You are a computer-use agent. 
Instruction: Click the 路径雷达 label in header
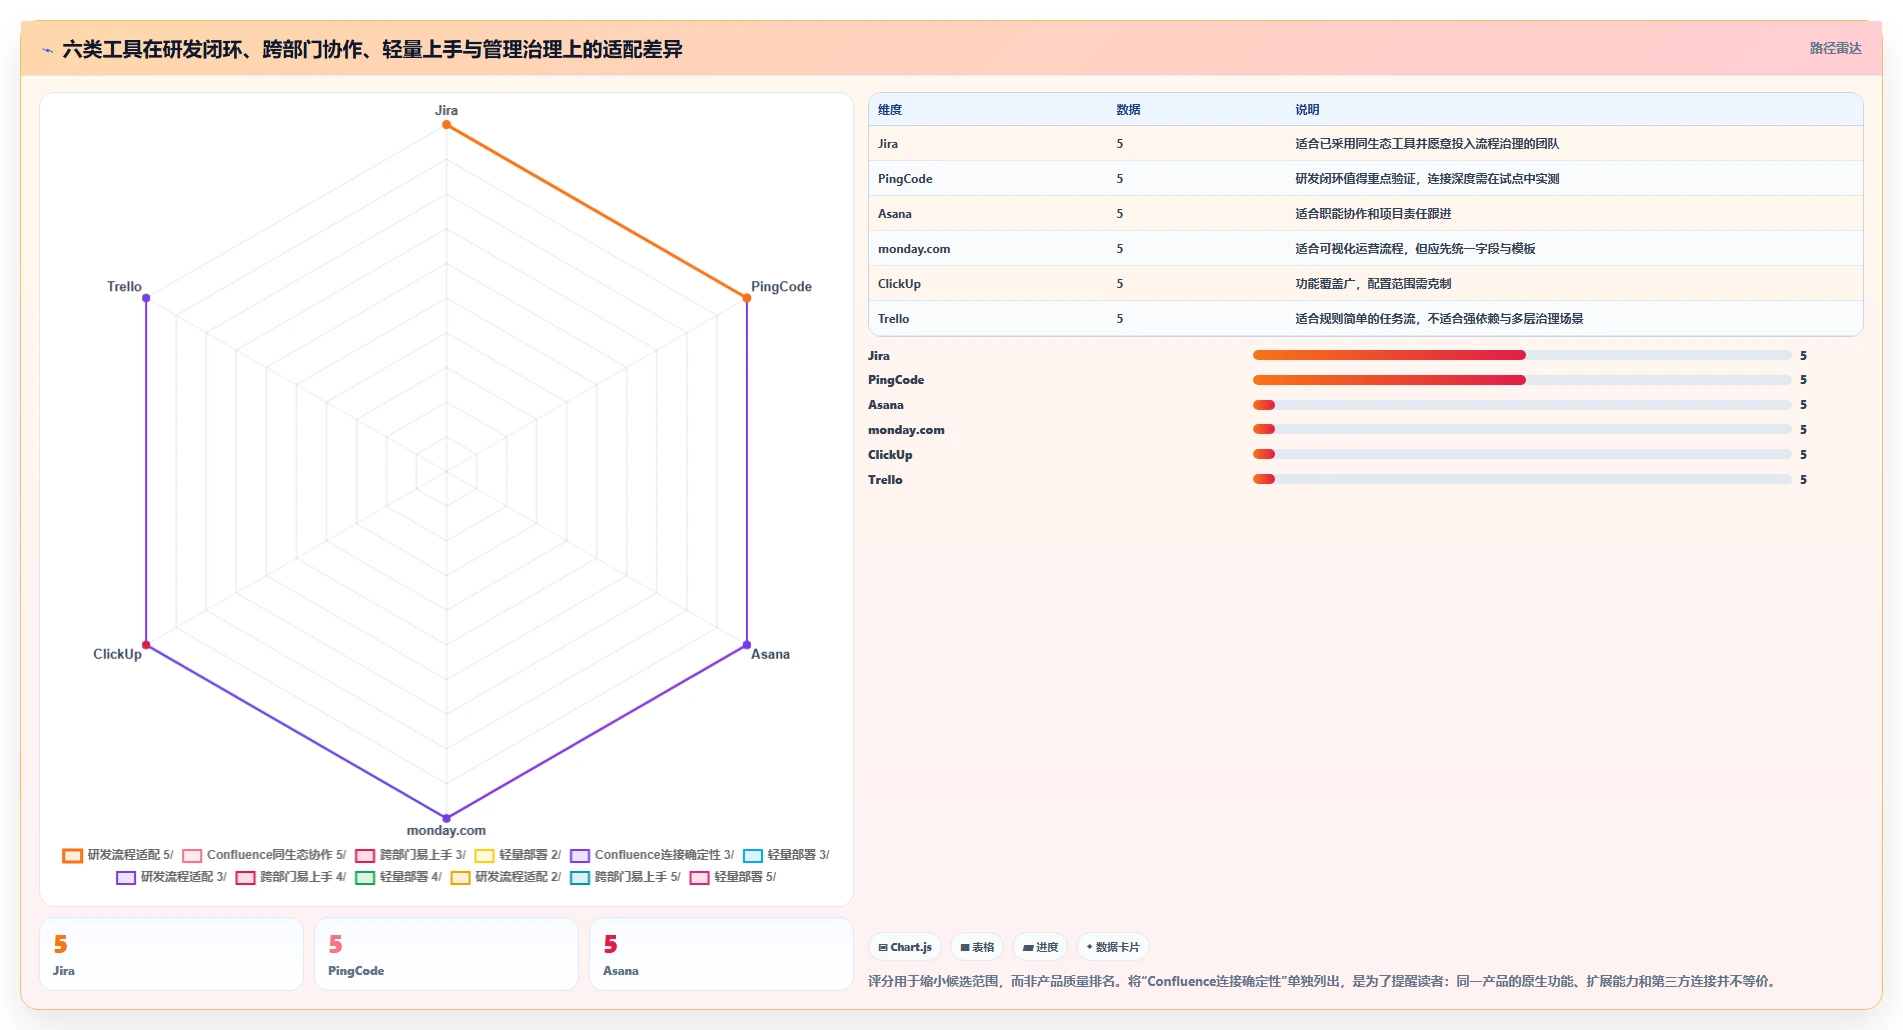tap(1835, 49)
